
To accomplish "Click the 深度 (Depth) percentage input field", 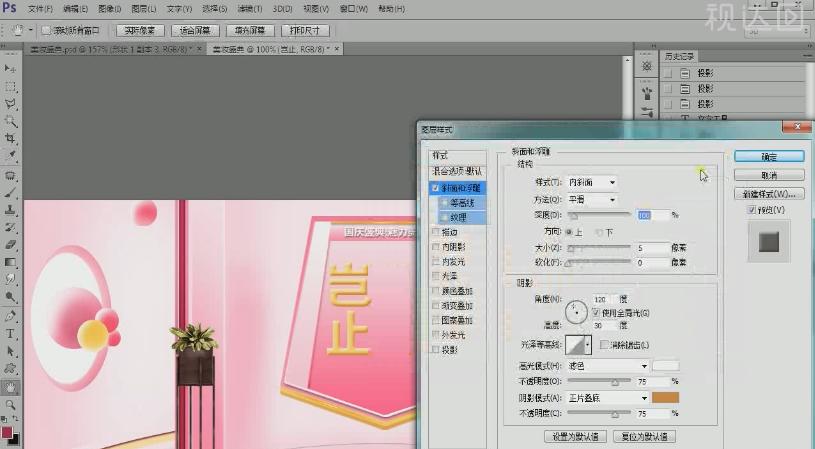I will 653,215.
